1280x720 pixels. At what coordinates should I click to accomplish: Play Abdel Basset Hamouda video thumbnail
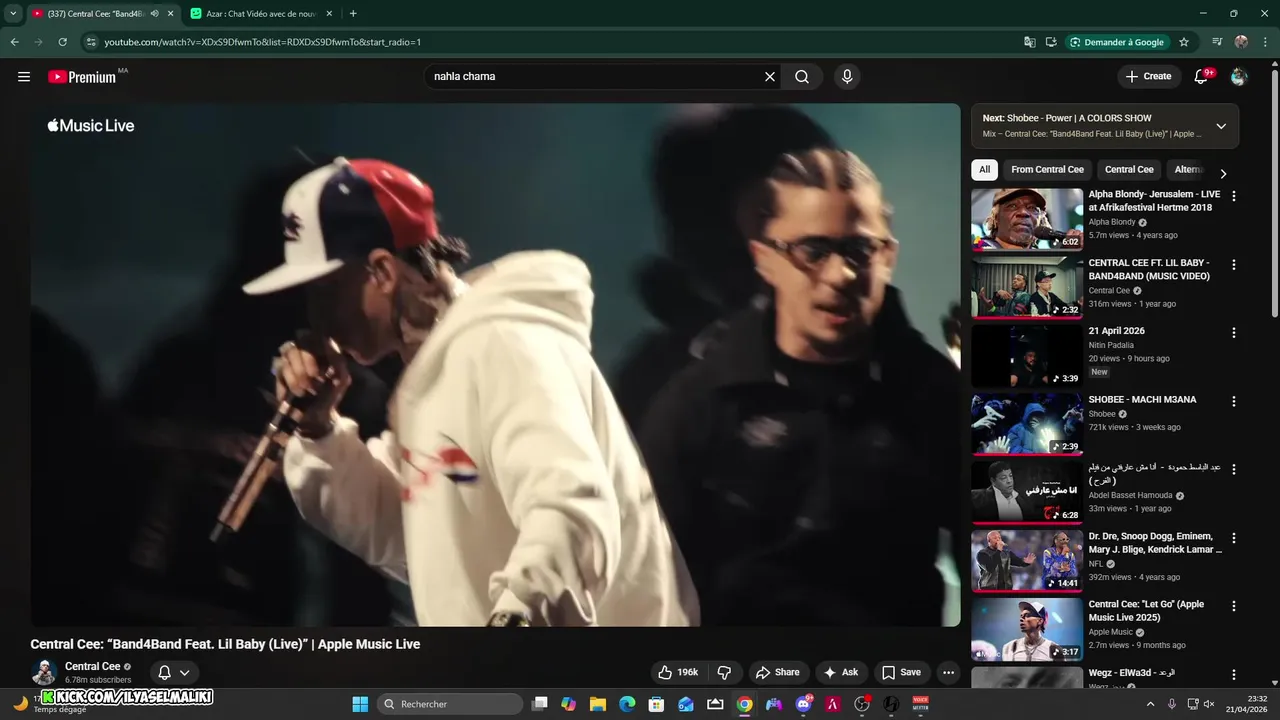coord(1027,492)
